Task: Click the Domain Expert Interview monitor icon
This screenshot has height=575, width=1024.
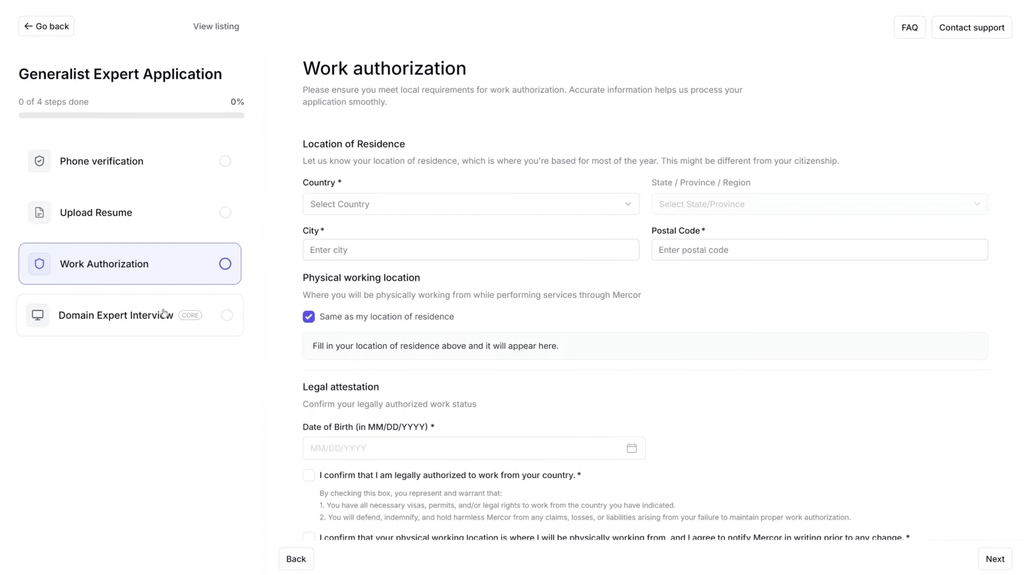Action: (x=38, y=315)
